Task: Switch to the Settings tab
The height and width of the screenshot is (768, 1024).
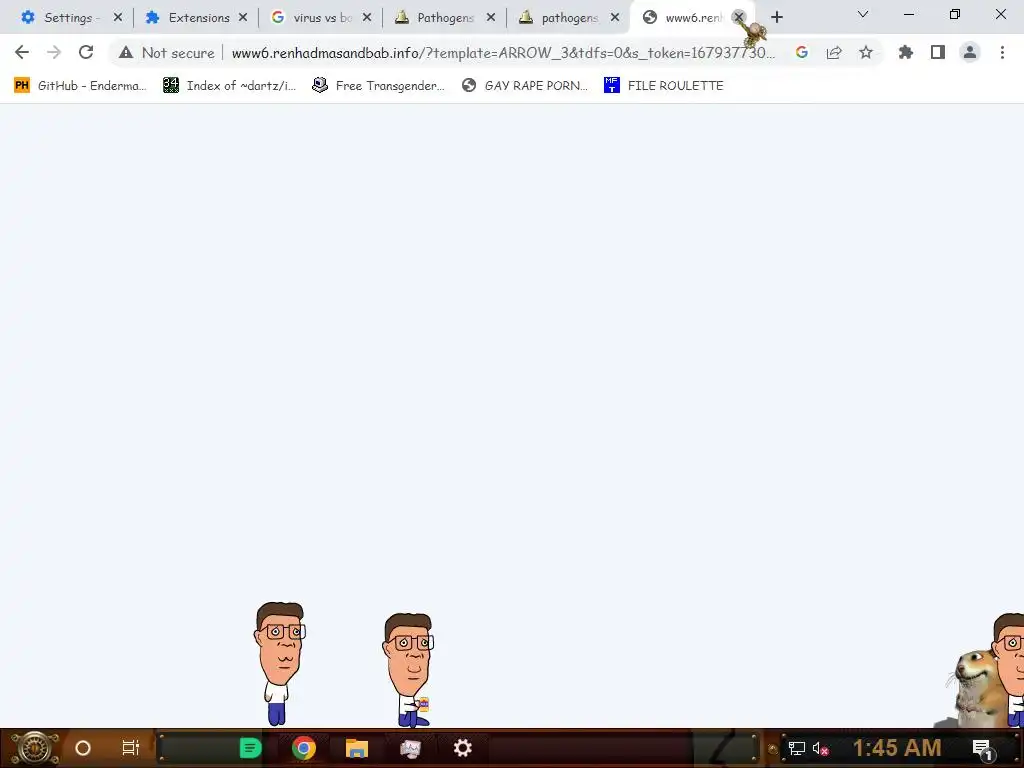Action: [x=62, y=18]
